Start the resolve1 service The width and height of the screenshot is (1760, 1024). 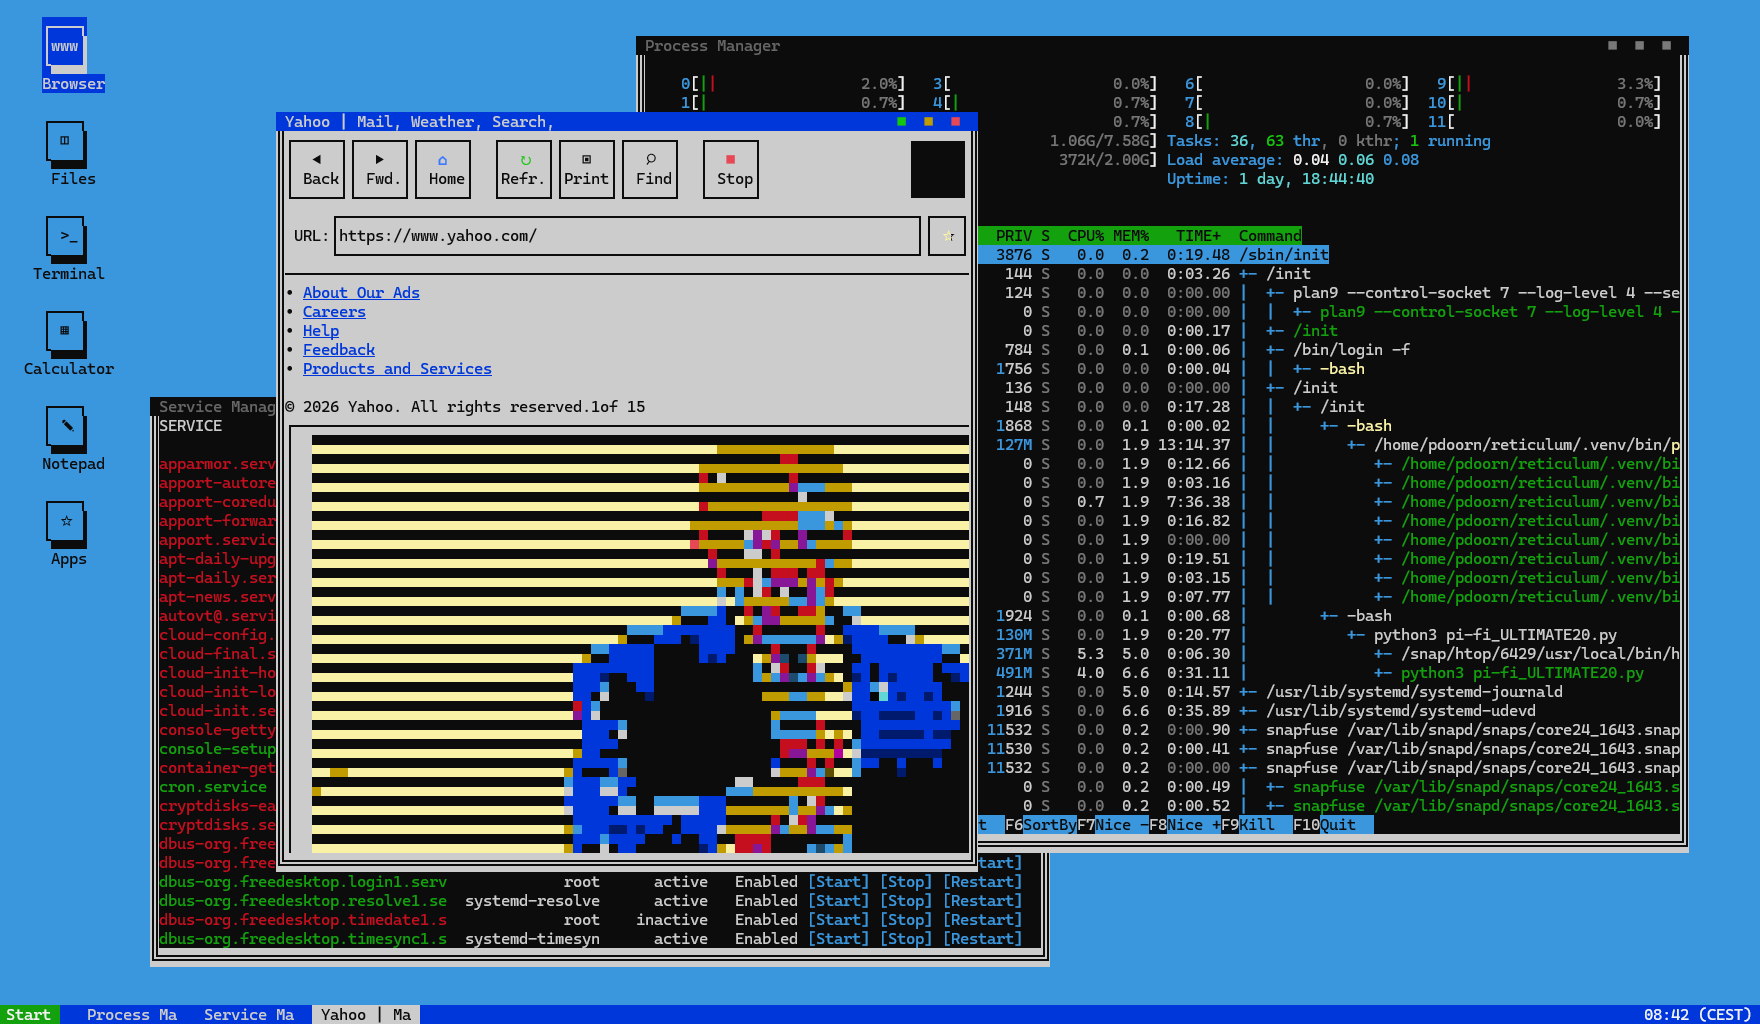(x=838, y=901)
